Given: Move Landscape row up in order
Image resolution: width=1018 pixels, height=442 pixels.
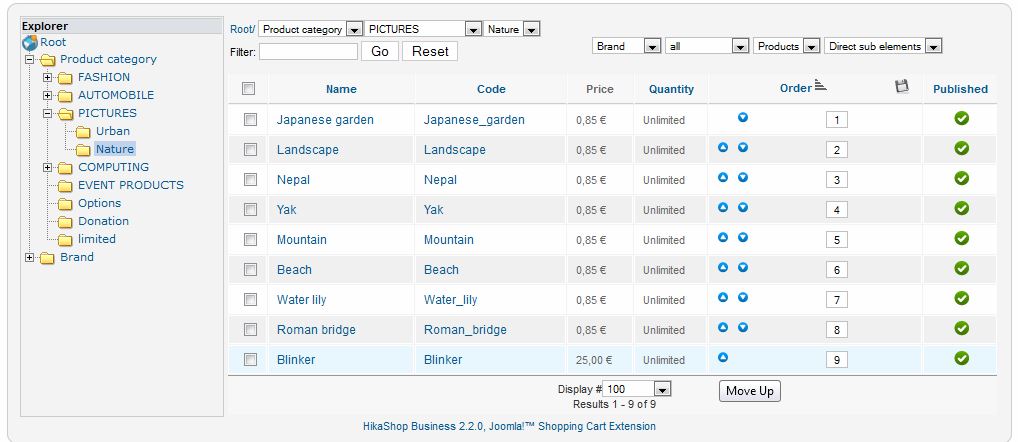Looking at the screenshot, I should 723,147.
